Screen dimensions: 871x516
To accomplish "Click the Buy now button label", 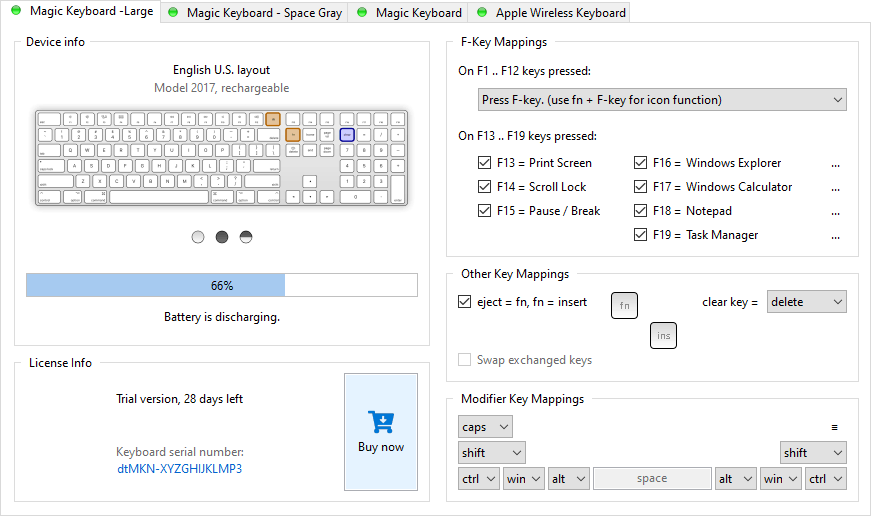I will [x=381, y=447].
